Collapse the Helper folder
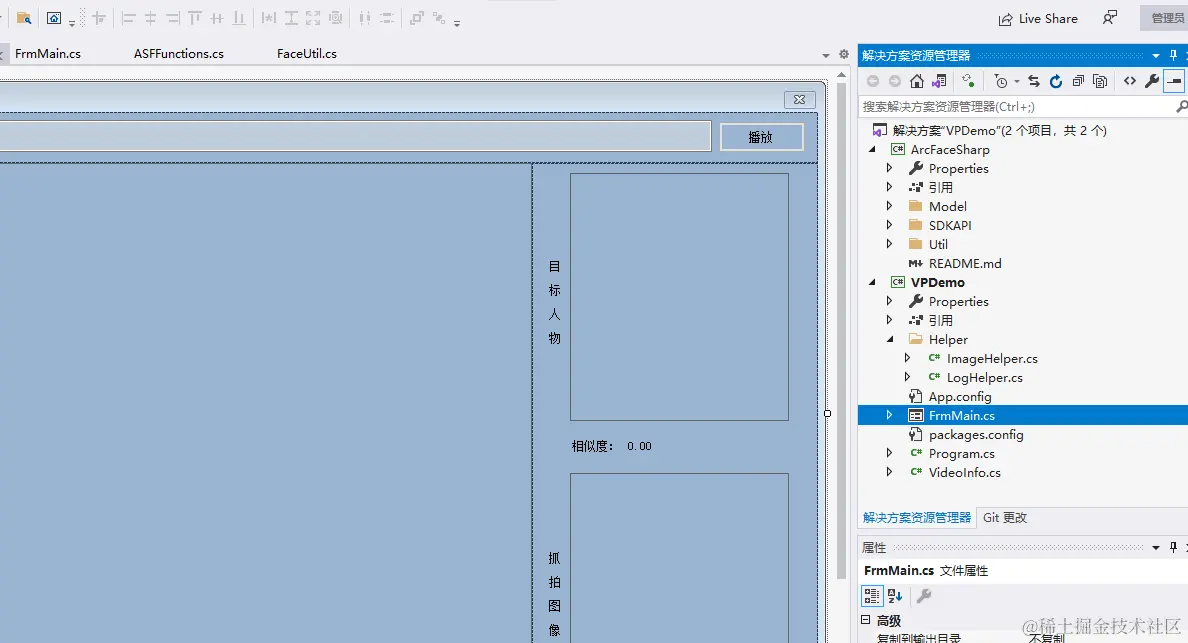The image size is (1188, 643). pyautogui.click(x=890, y=339)
